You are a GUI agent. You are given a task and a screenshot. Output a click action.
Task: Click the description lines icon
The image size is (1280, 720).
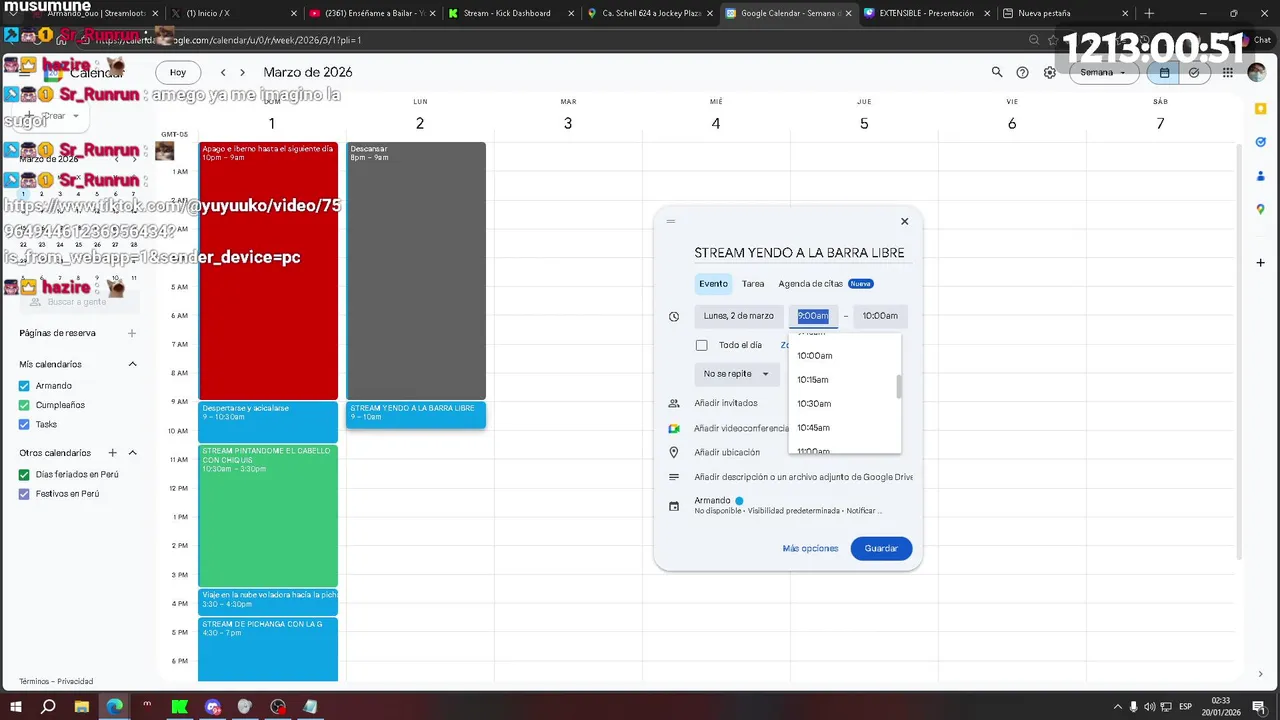point(674,477)
